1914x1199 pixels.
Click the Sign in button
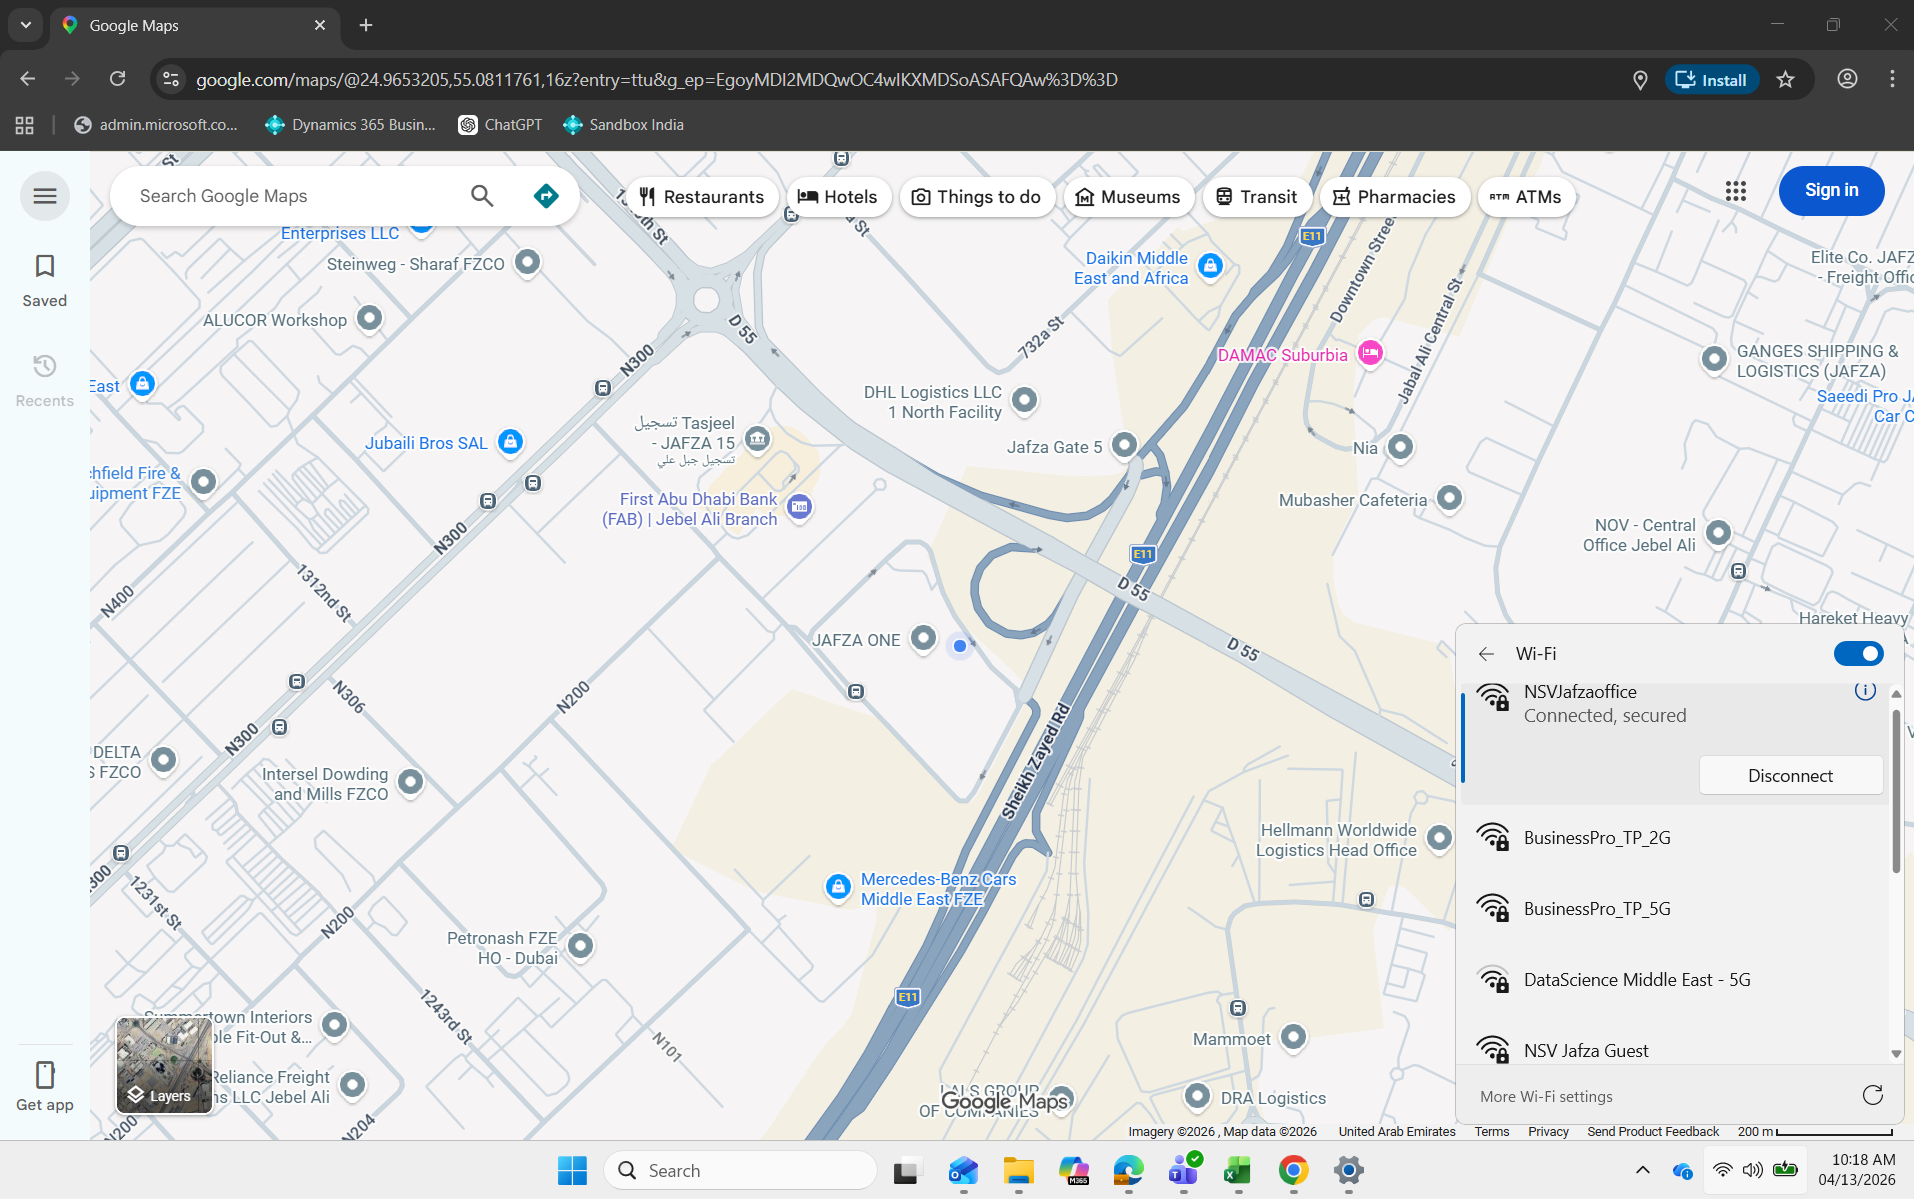(x=1831, y=190)
